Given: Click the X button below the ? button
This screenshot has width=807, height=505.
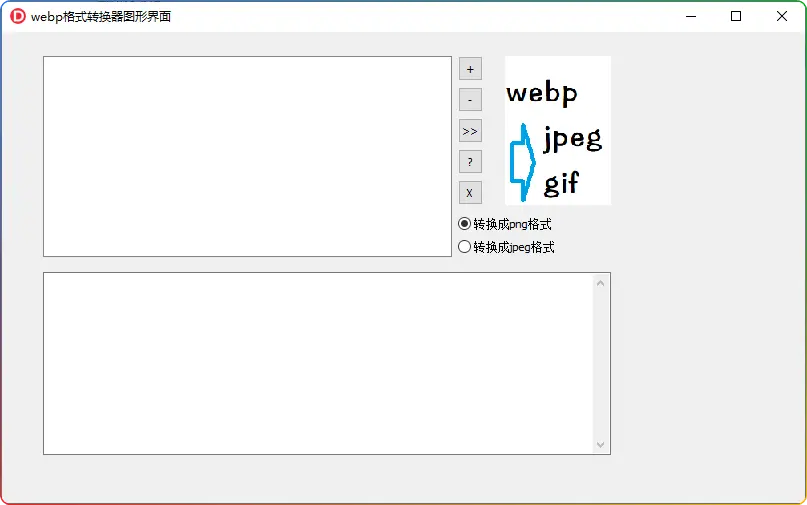Looking at the screenshot, I should (x=470, y=193).
